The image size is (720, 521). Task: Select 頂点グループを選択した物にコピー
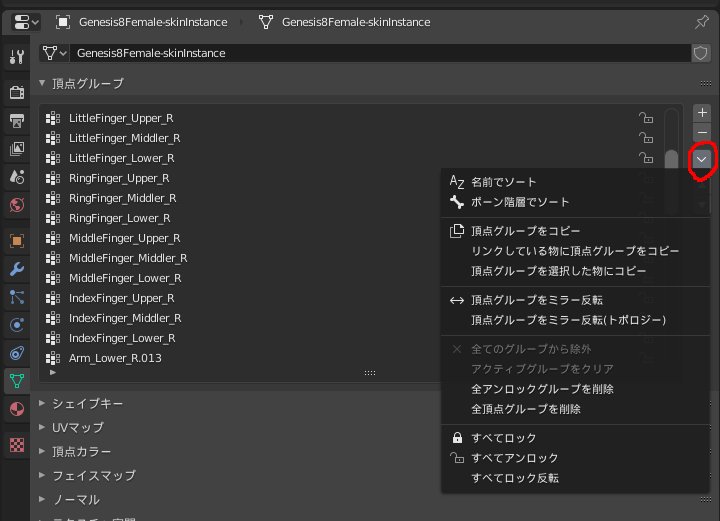point(575,271)
